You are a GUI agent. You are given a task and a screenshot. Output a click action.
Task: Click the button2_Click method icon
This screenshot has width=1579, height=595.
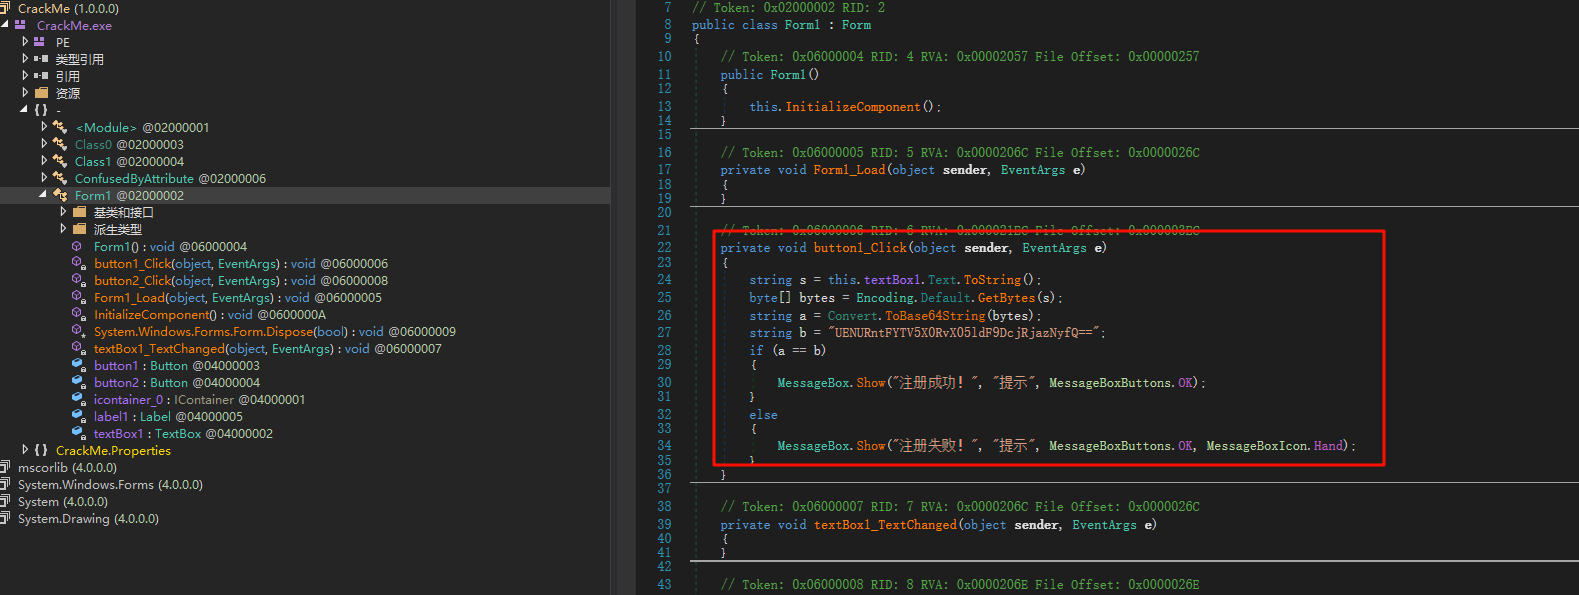coord(78,280)
